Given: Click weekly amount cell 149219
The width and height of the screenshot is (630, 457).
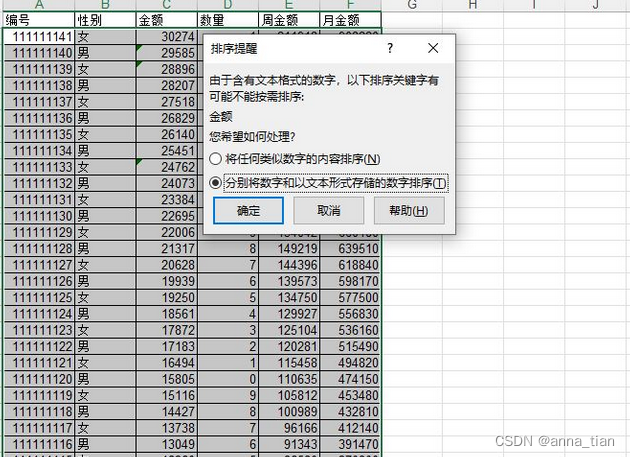Looking at the screenshot, I should 289,248.
